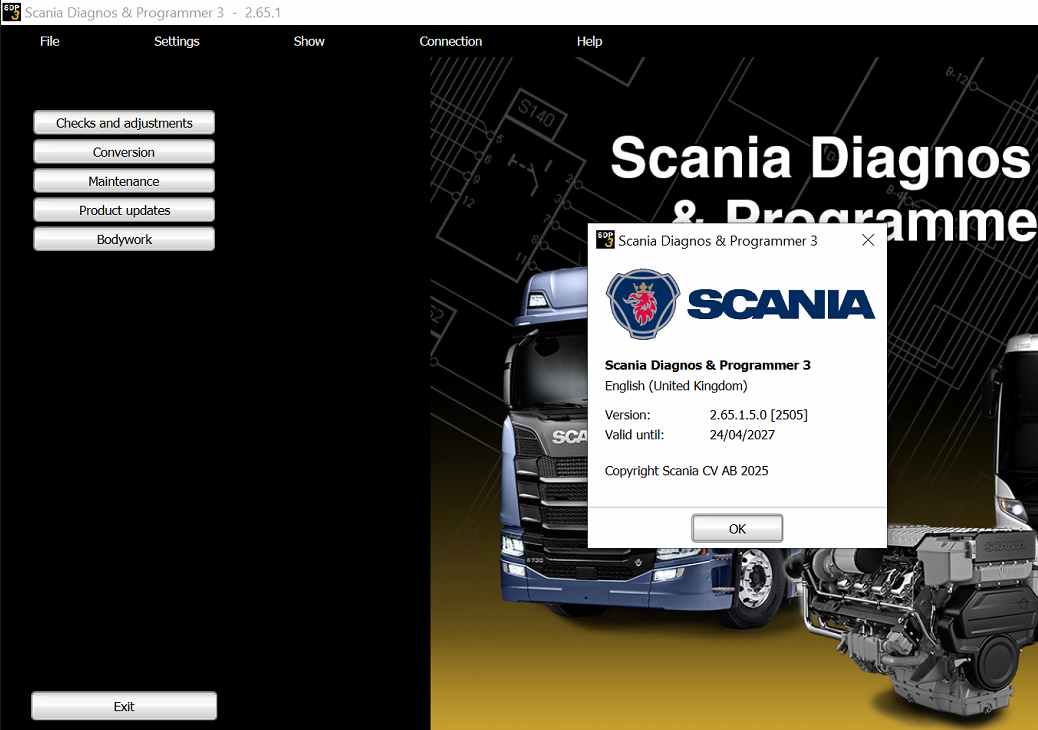Go to Maintenance
The image size is (1038, 730).
(x=124, y=181)
